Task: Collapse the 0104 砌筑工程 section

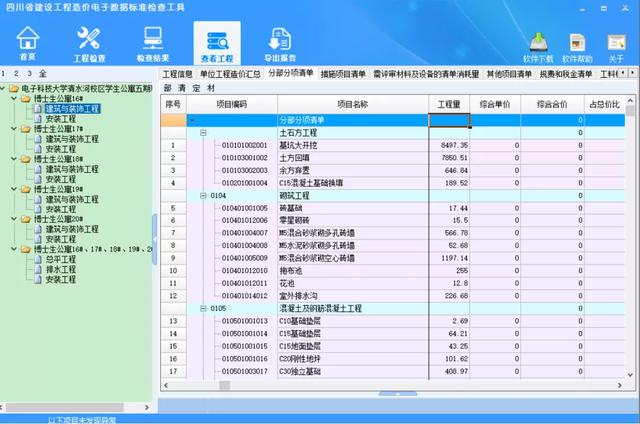Action: pos(203,195)
